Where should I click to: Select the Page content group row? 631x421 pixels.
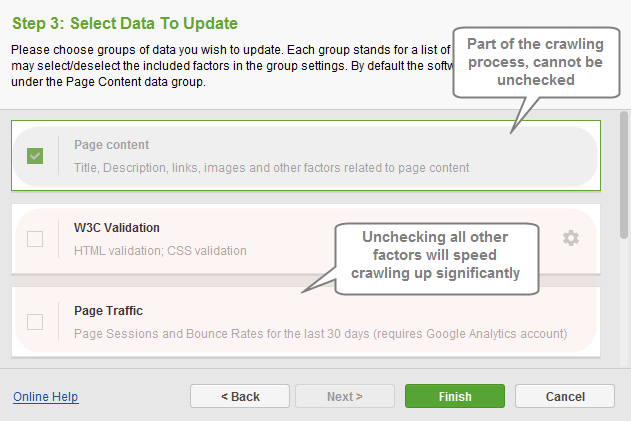pos(306,156)
